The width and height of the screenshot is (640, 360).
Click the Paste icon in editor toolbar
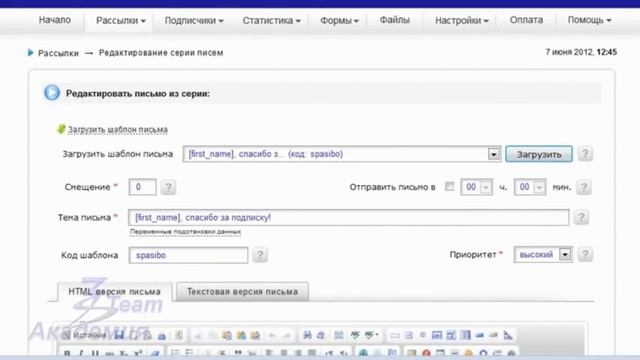click(227, 336)
